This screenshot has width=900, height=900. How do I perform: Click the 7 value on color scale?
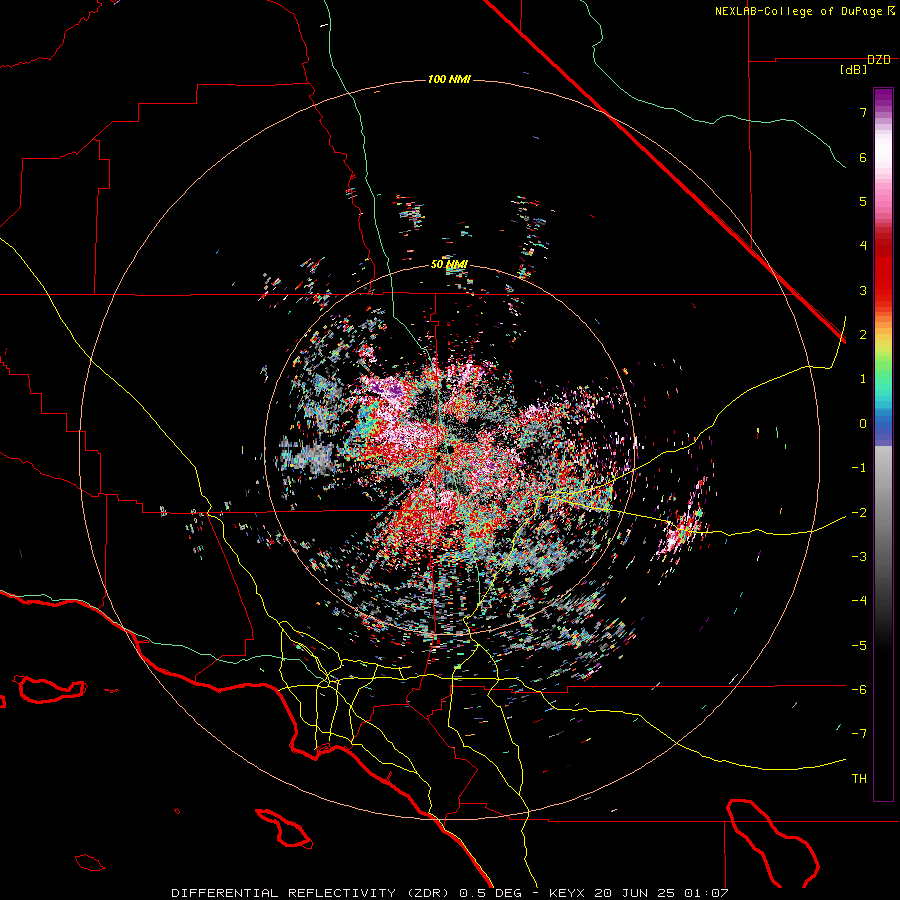863,112
